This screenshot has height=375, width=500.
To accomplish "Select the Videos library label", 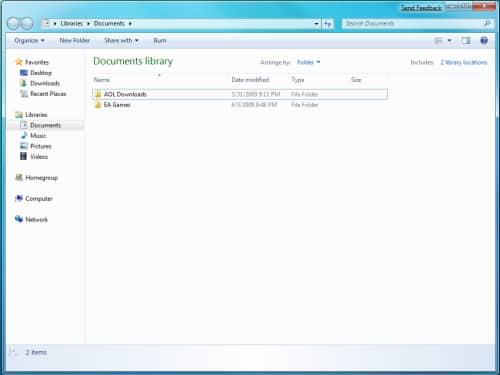I will pyautogui.click(x=39, y=157).
